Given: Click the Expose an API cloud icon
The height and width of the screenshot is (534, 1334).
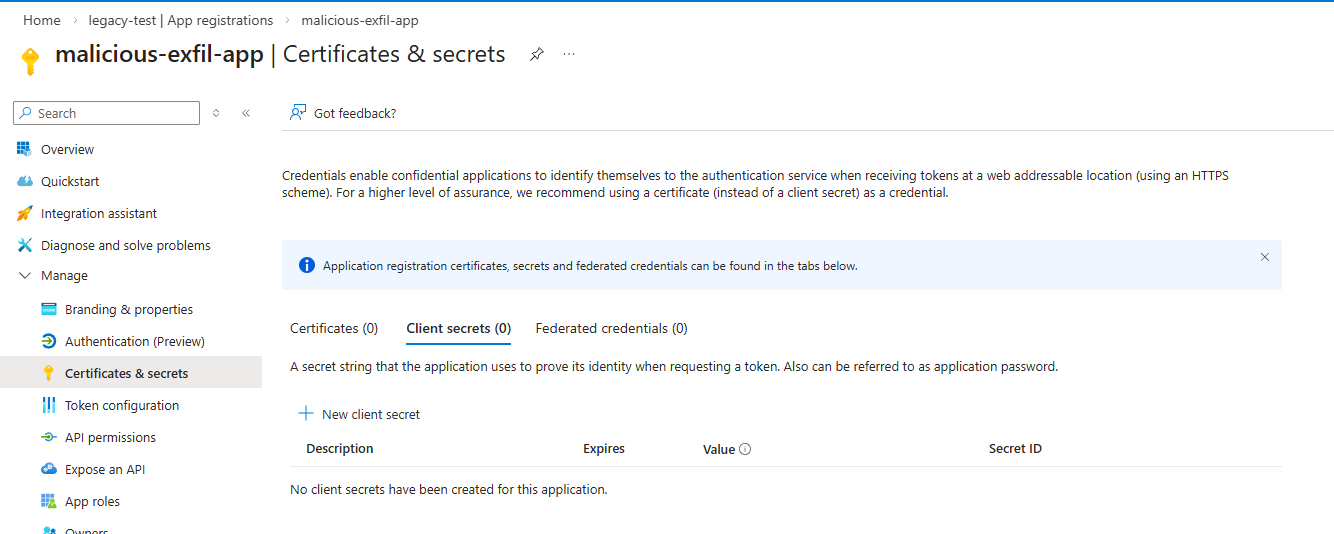Looking at the screenshot, I should tap(48, 469).
